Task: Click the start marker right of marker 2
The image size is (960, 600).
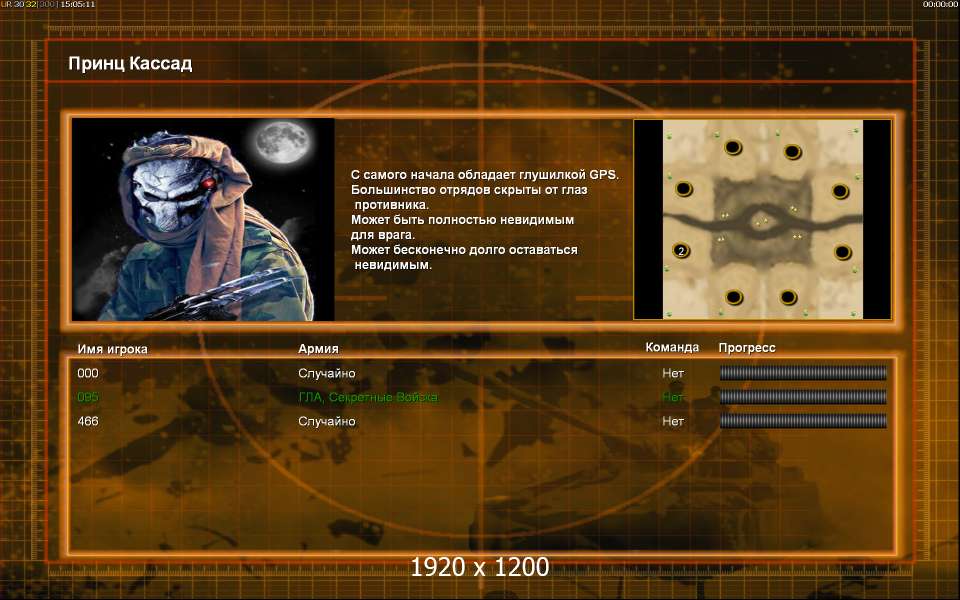Action: click(842, 252)
